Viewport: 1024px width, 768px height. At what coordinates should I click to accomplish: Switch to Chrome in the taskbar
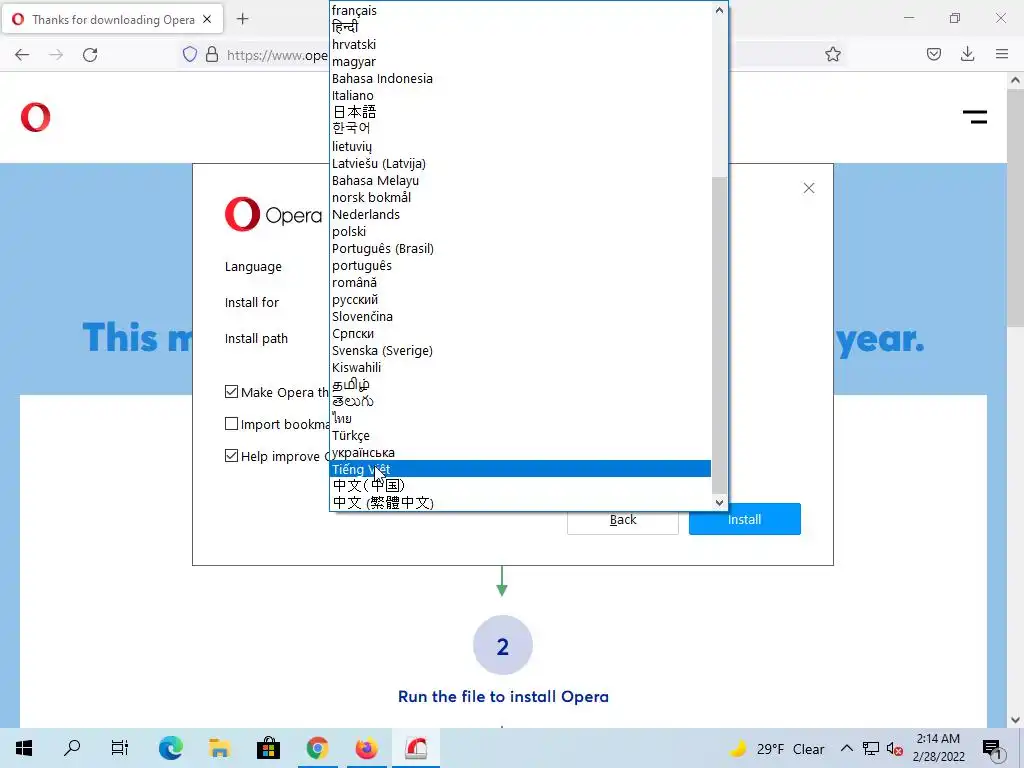point(317,748)
